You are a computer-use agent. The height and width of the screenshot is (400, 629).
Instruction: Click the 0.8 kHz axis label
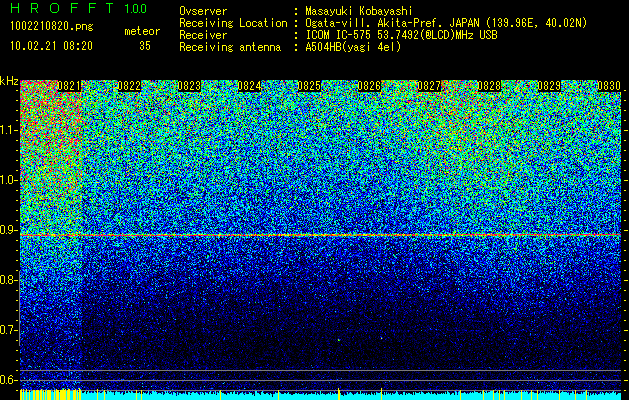pyautogui.click(x=9, y=280)
